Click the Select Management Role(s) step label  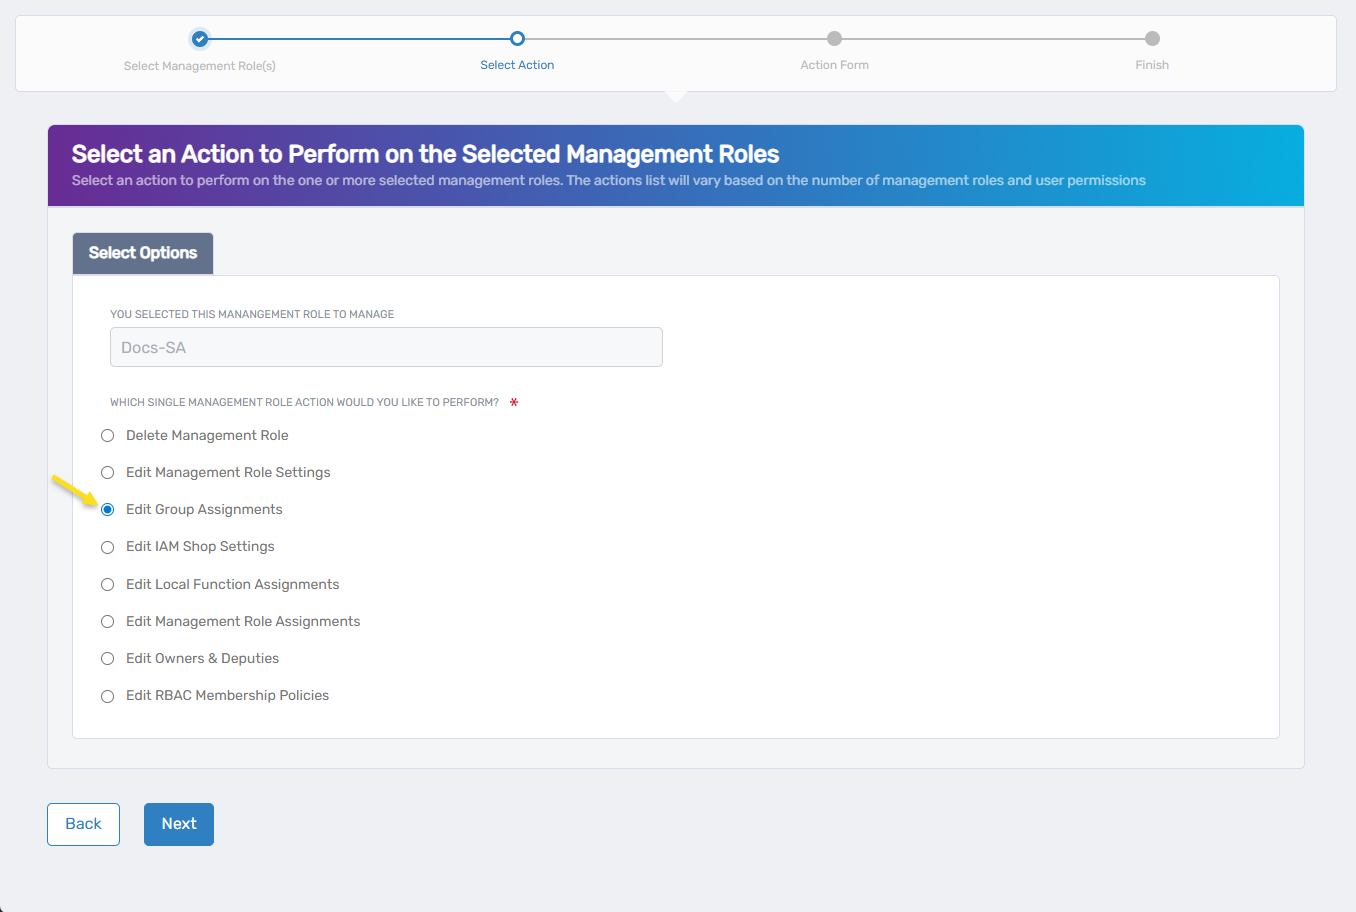click(x=200, y=66)
